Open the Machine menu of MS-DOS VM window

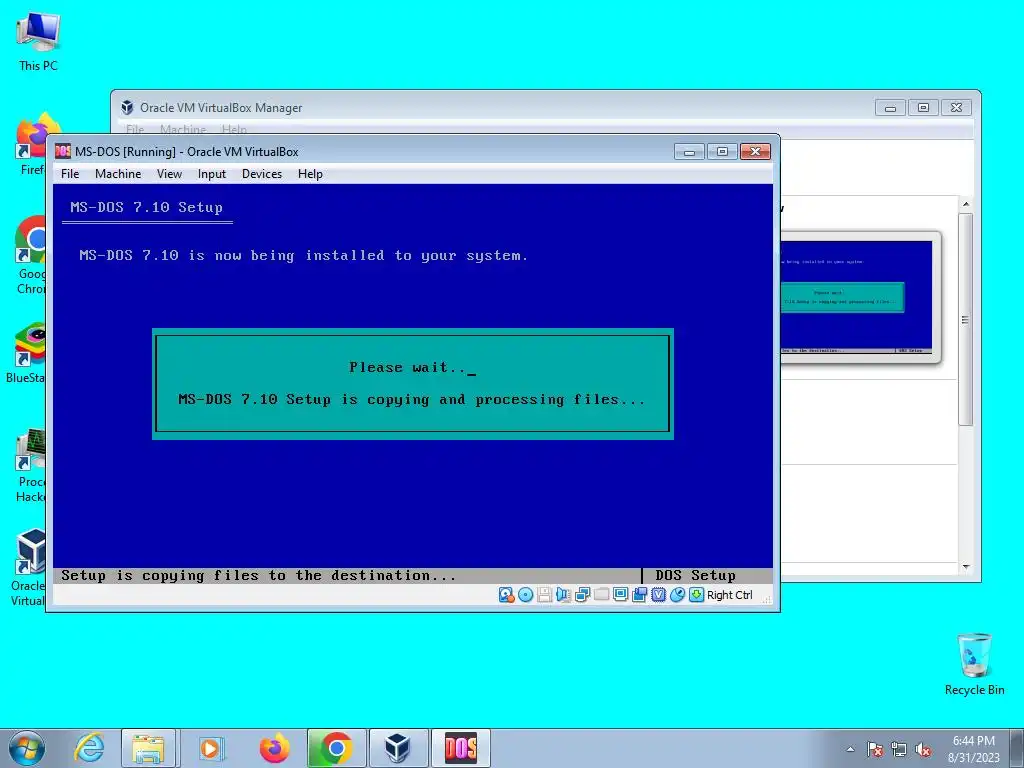point(118,174)
